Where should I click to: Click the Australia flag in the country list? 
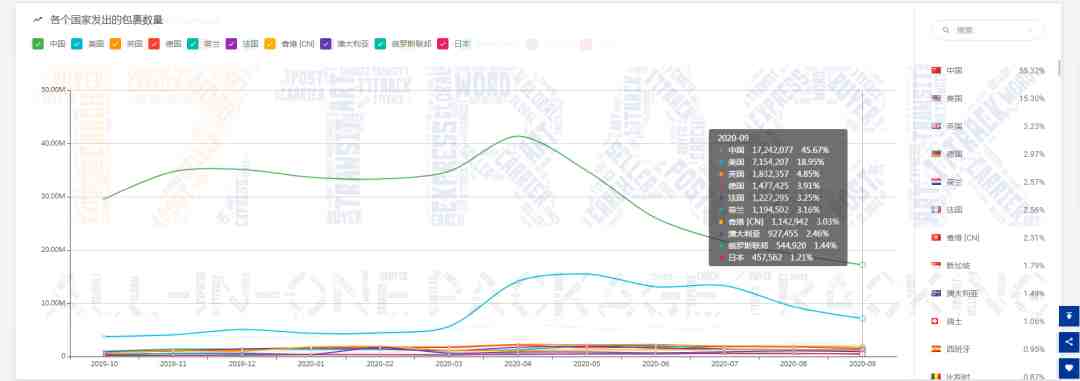935,293
